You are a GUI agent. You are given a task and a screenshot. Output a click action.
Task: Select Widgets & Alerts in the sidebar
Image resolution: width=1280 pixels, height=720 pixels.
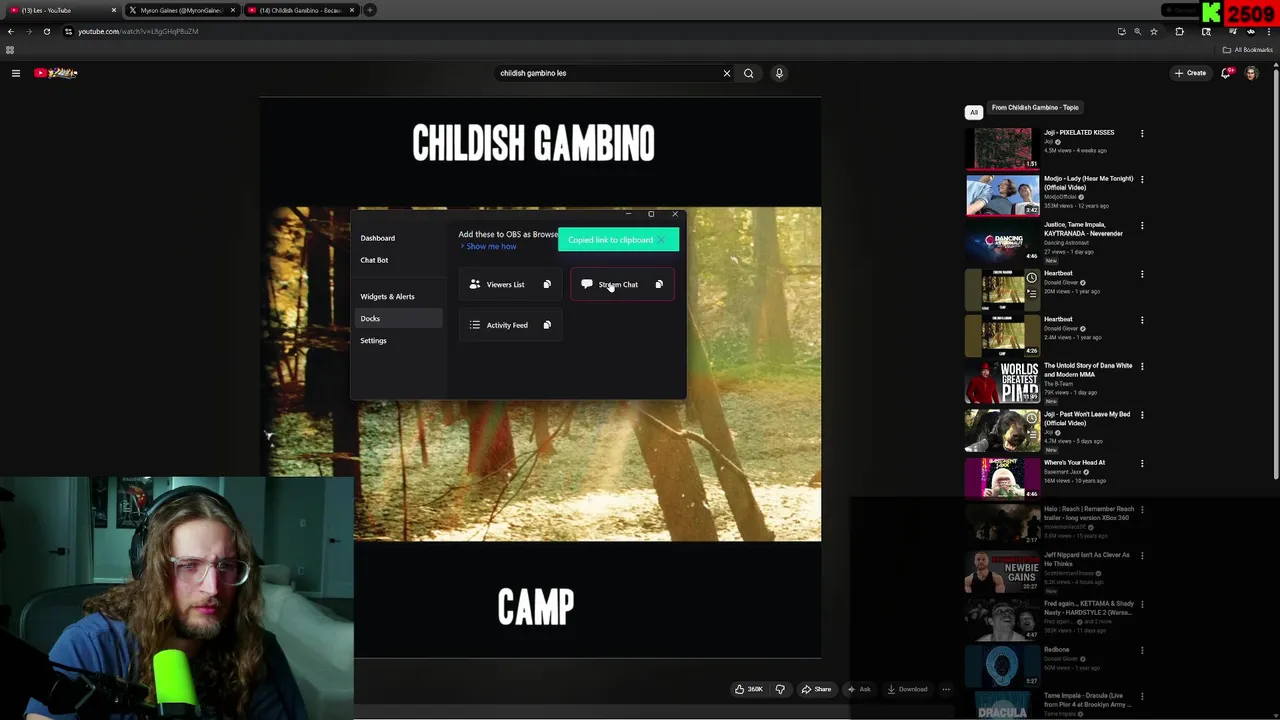(387, 296)
